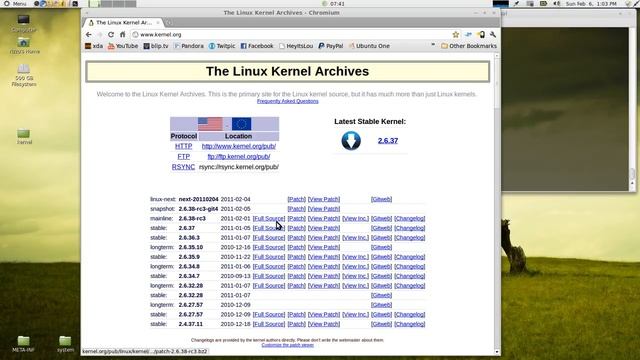Open the 500 GB Filesystem desktop icon
Screen dimensions: 640x360
coord(24,76)
